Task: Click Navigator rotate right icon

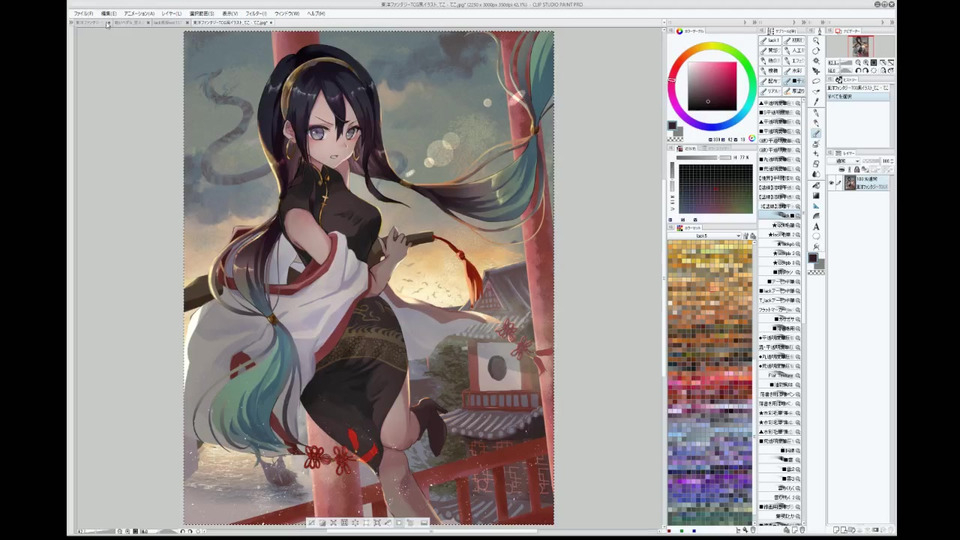Action: coord(866,70)
